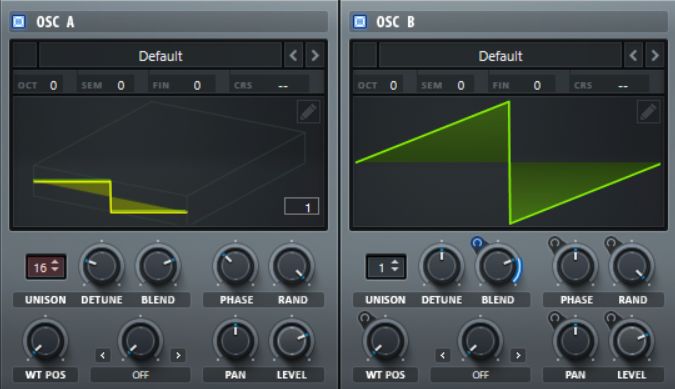Select previous wavetable in OSC A
This screenshot has height=389, width=675.
tap(294, 56)
